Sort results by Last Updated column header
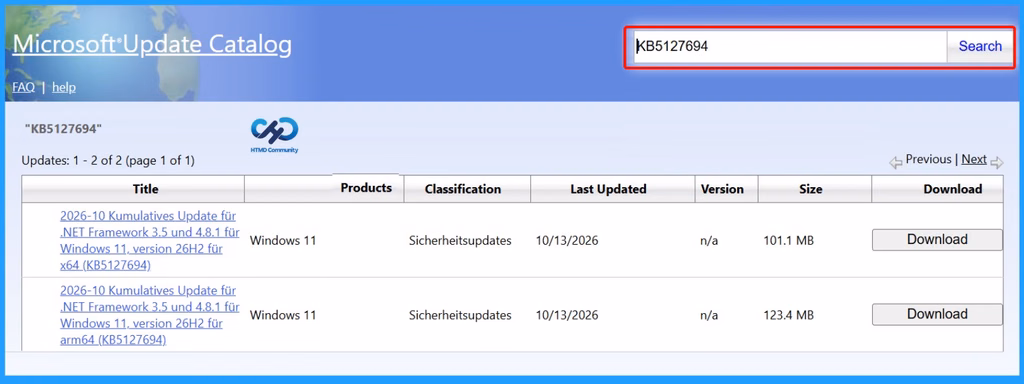Viewport: 1024px width, 384px height. 608,189
